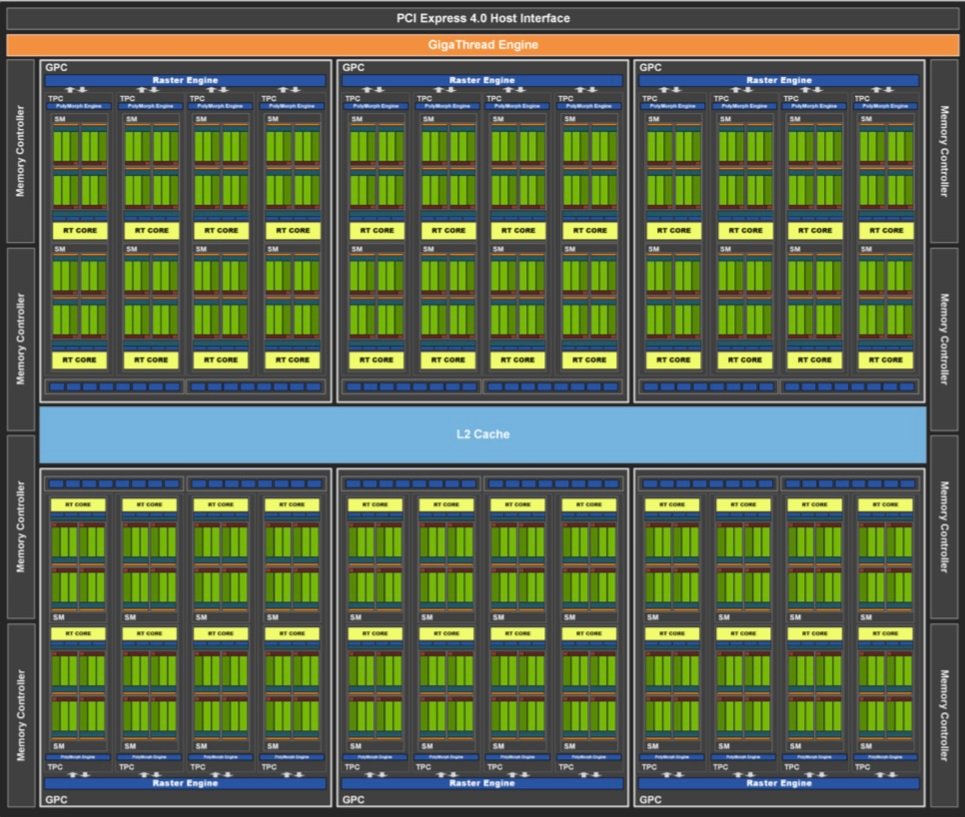Expand the bottom-middle GPC region
The width and height of the screenshot is (965, 817).
click(x=353, y=800)
